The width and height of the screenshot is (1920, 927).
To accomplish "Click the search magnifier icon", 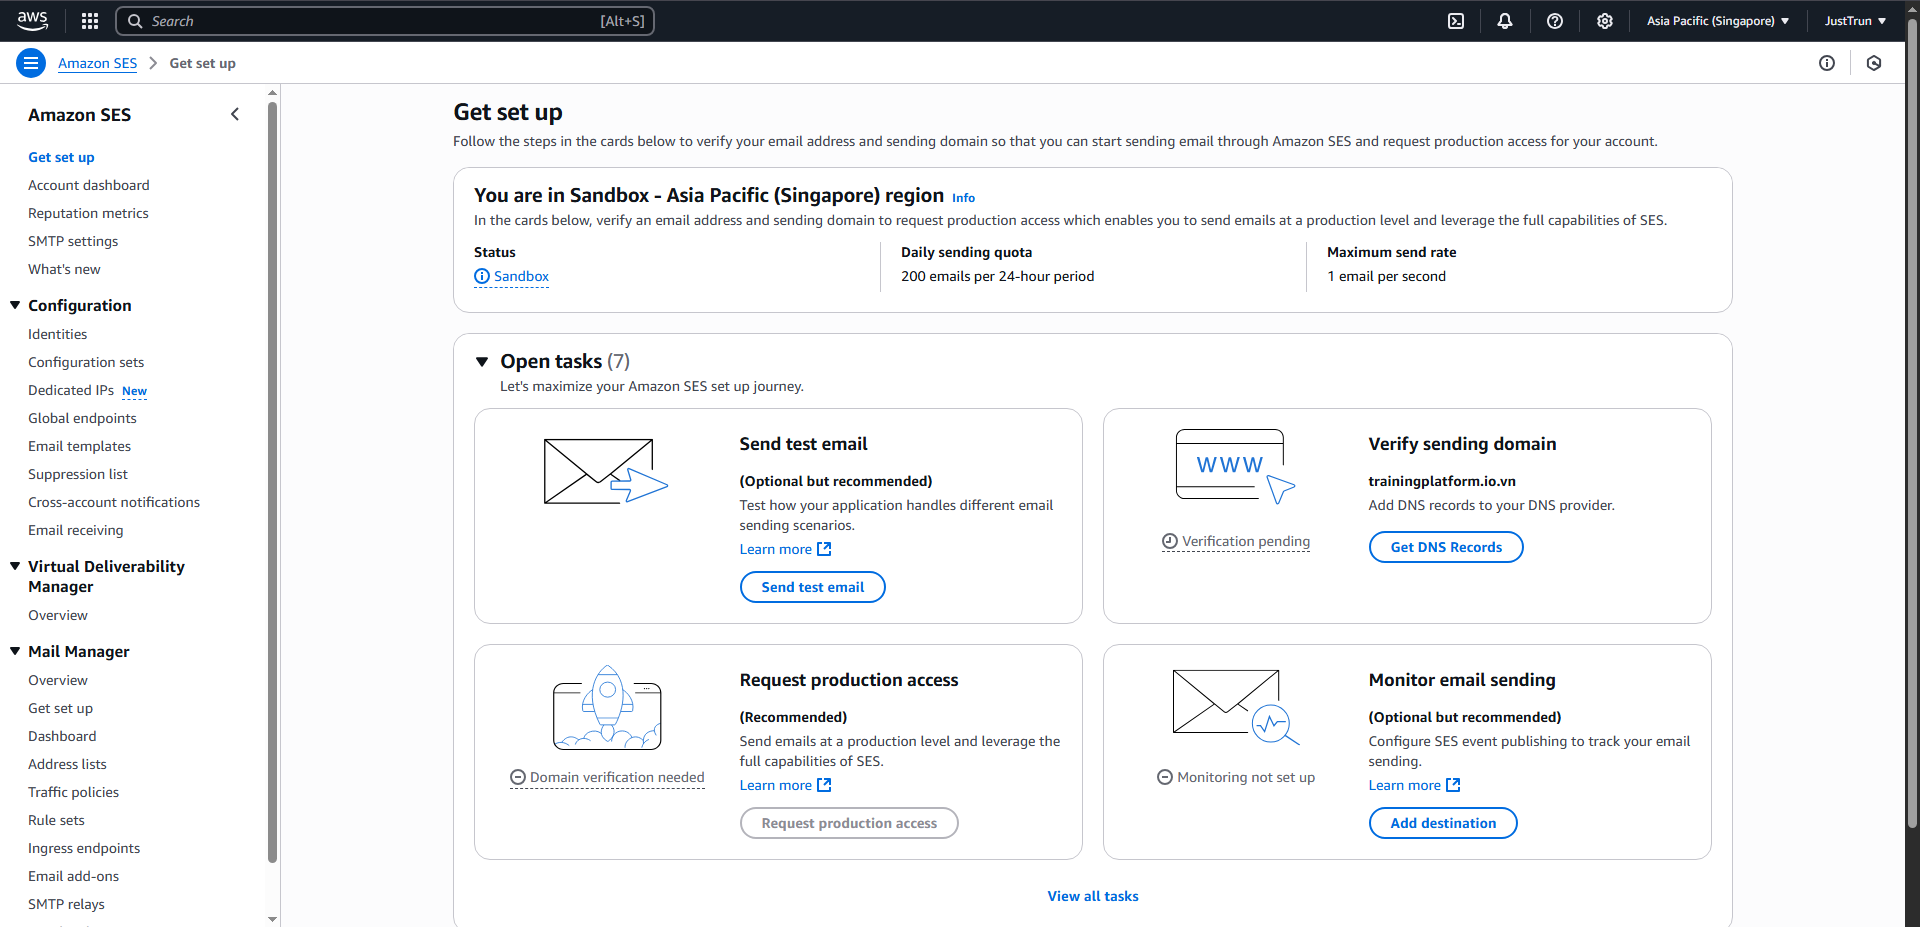I will pyautogui.click(x=135, y=21).
